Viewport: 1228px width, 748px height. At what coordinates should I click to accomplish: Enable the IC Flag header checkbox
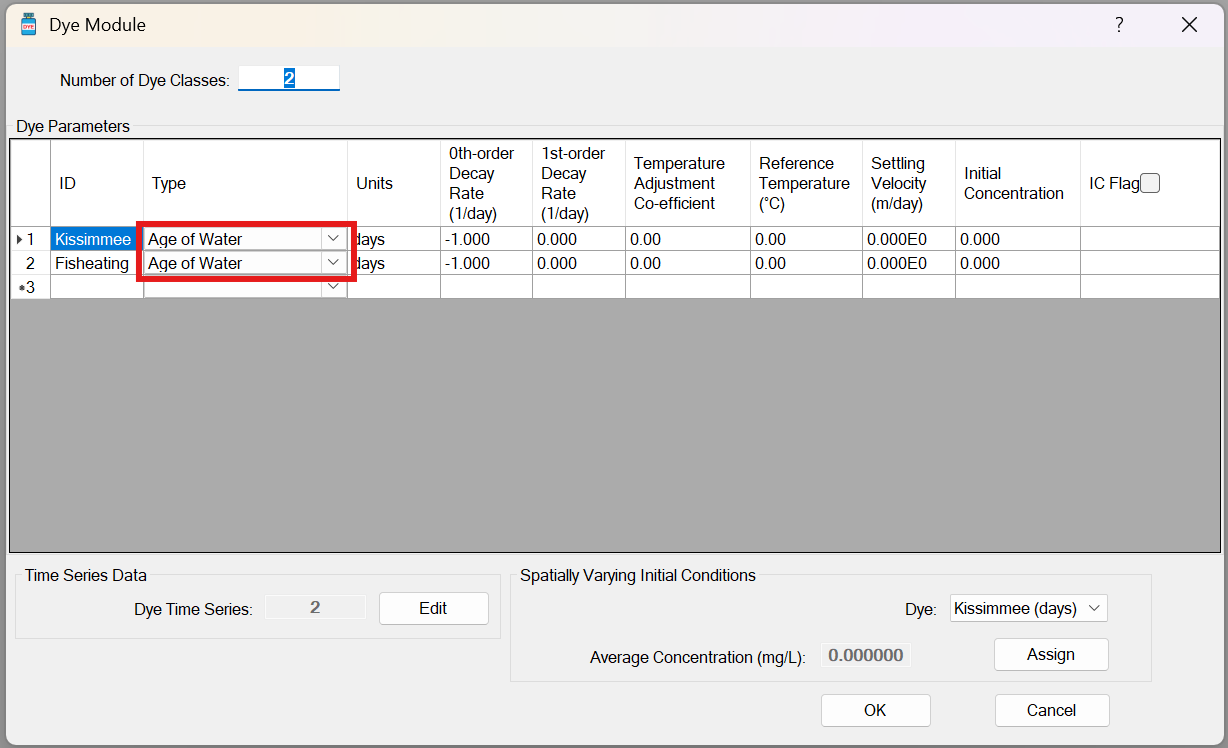pos(1150,183)
